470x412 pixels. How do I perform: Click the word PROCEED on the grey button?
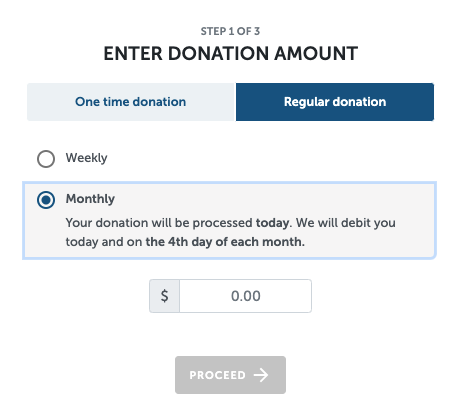pos(217,375)
